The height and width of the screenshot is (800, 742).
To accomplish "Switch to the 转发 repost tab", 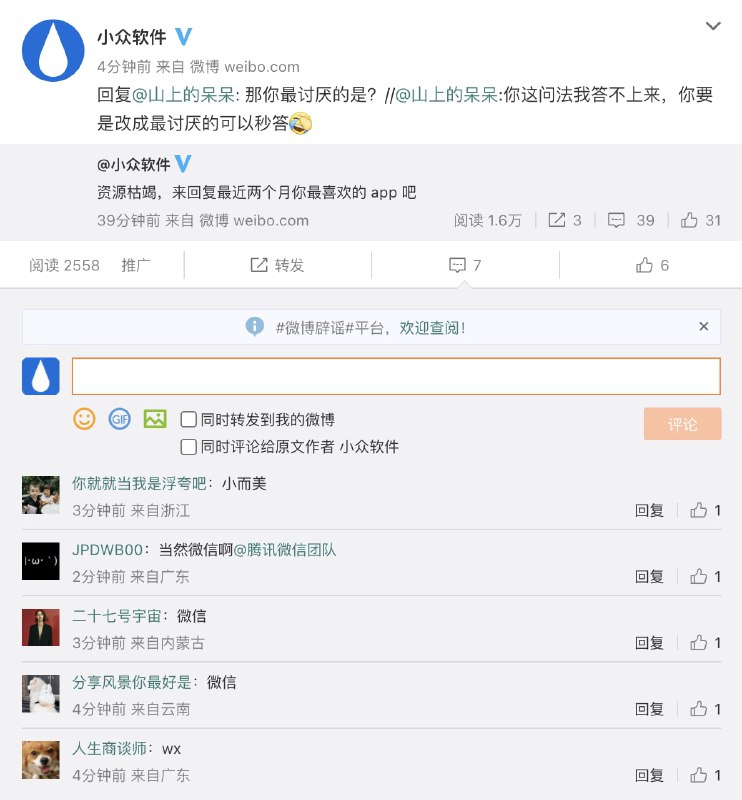I will click(277, 265).
